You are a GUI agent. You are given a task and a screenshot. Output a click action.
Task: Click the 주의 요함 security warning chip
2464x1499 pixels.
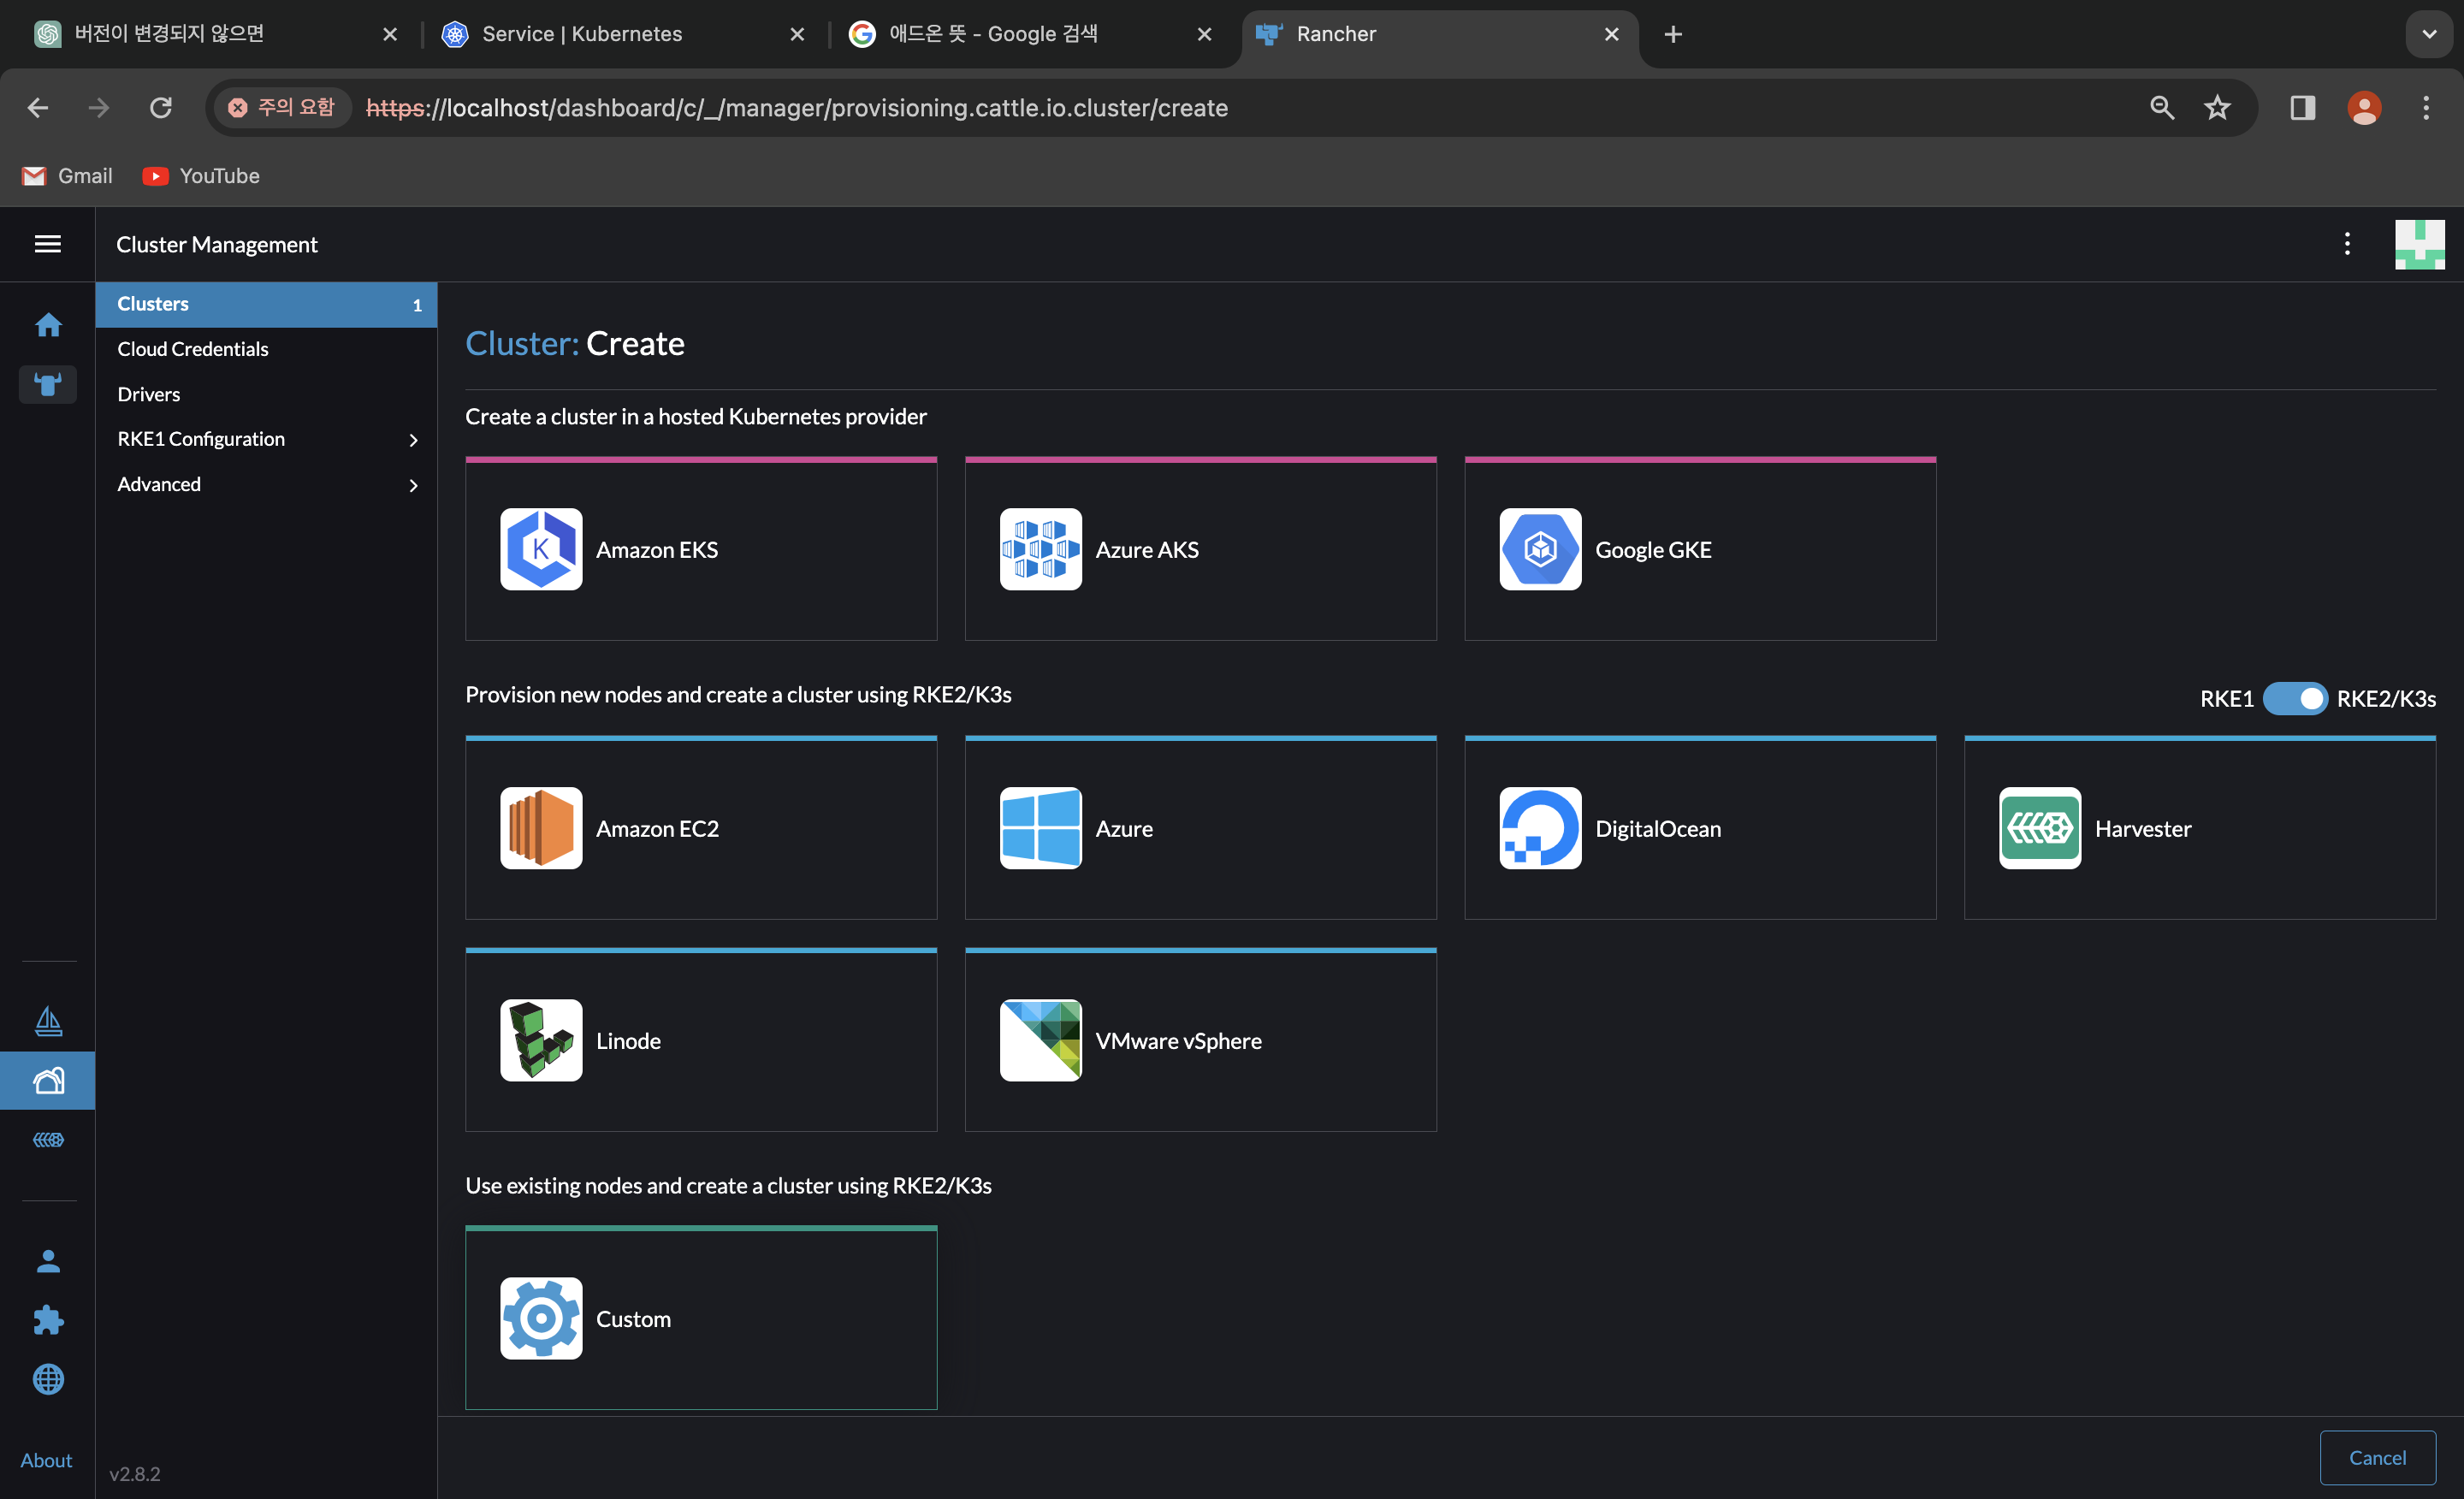pos(282,108)
